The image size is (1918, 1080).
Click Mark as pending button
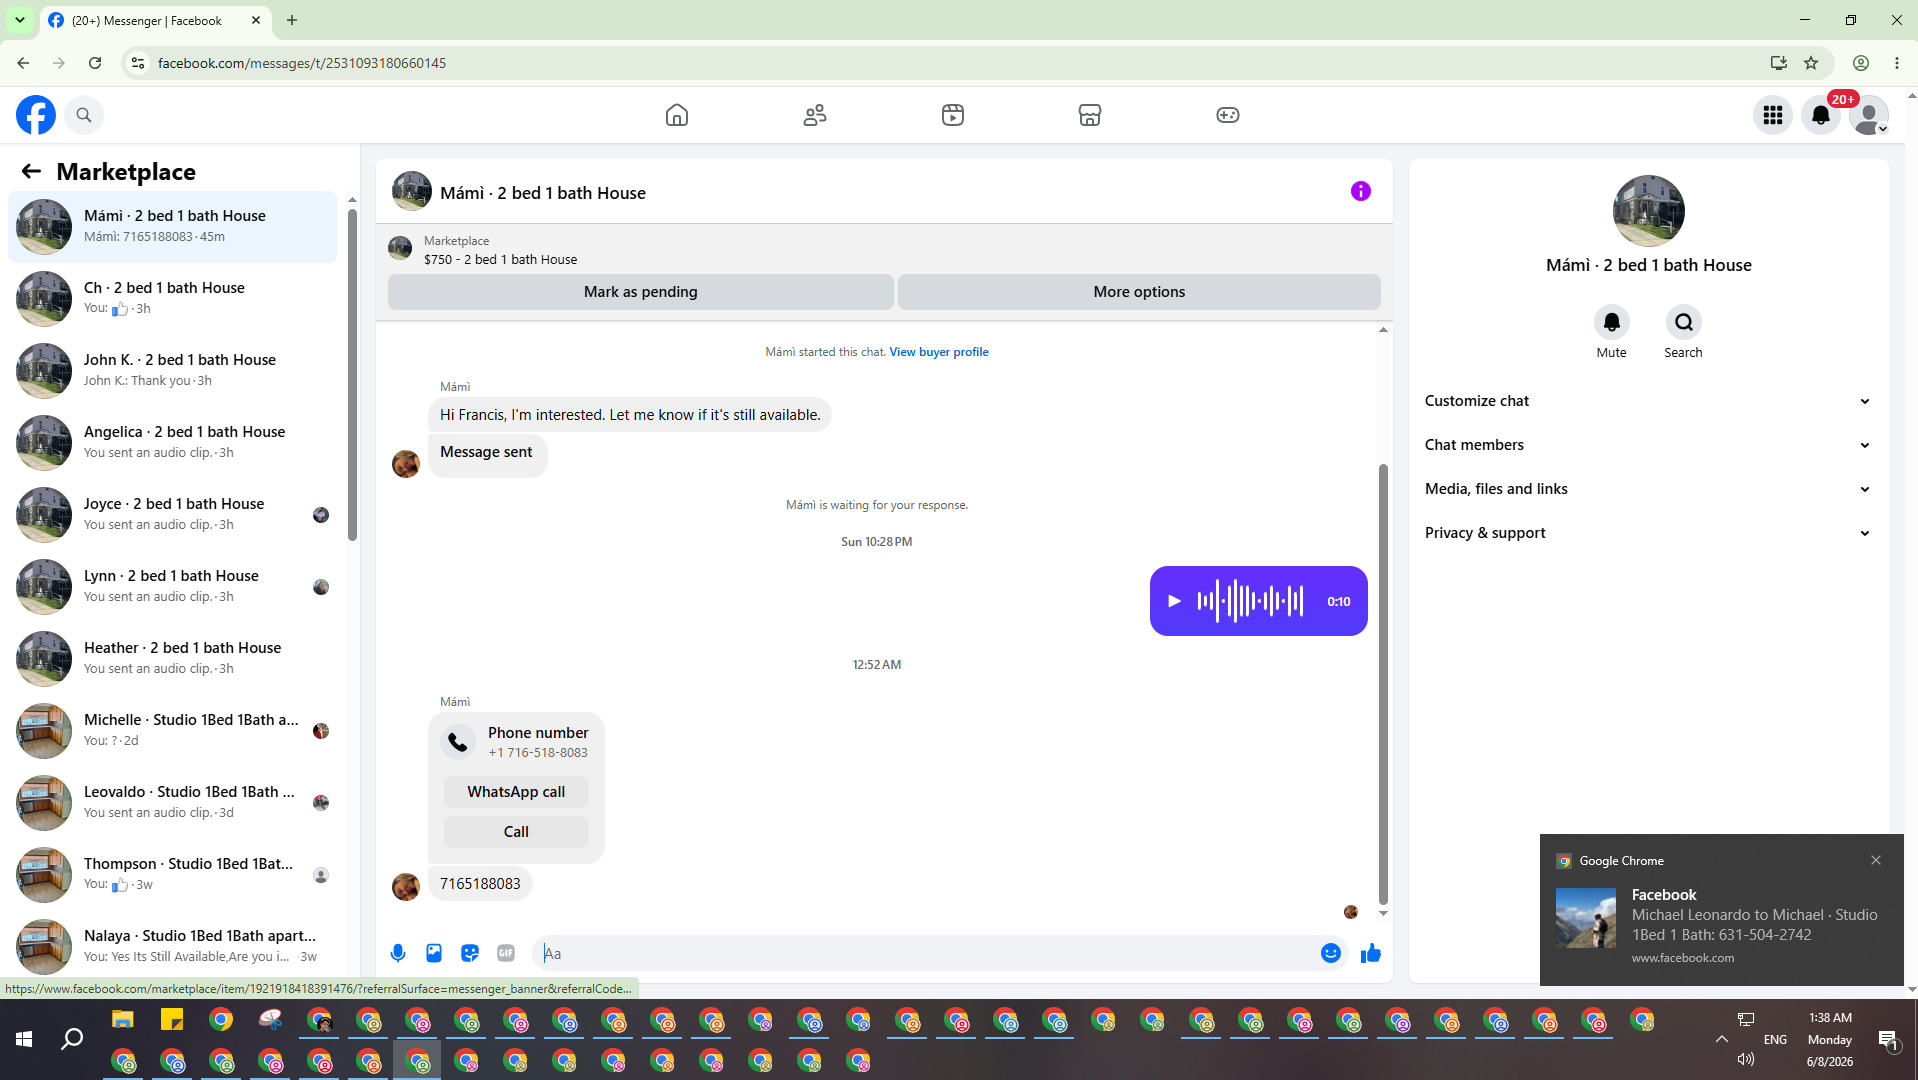pyautogui.click(x=641, y=292)
